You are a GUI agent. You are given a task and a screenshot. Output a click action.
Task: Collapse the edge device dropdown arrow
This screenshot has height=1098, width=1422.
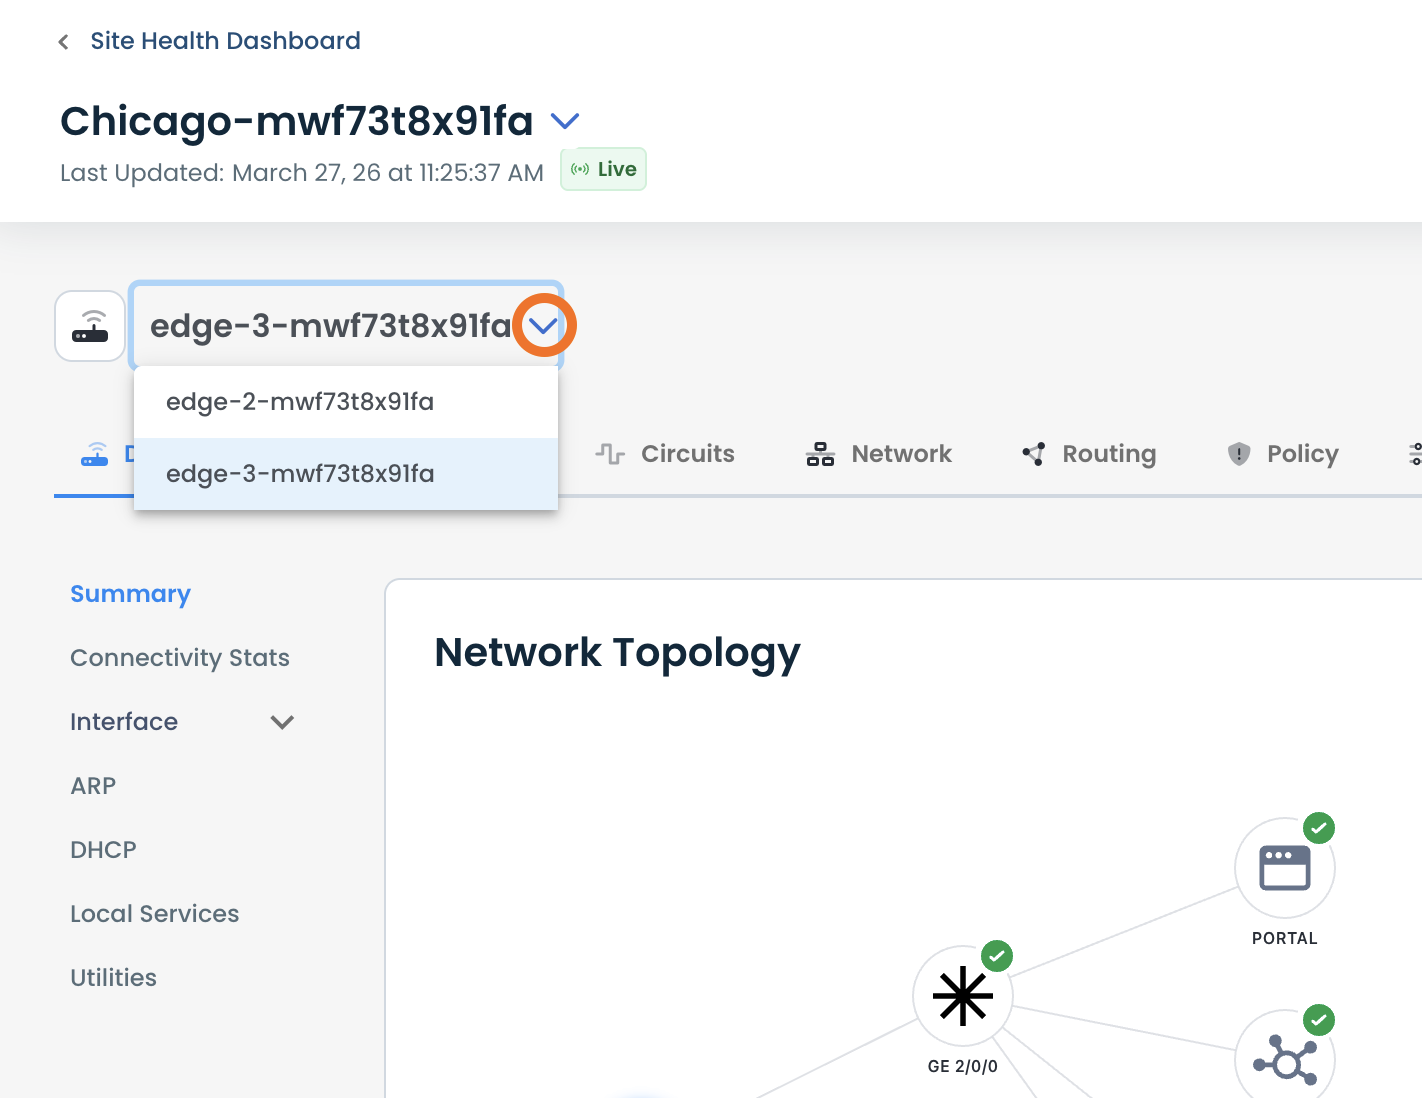(x=543, y=325)
